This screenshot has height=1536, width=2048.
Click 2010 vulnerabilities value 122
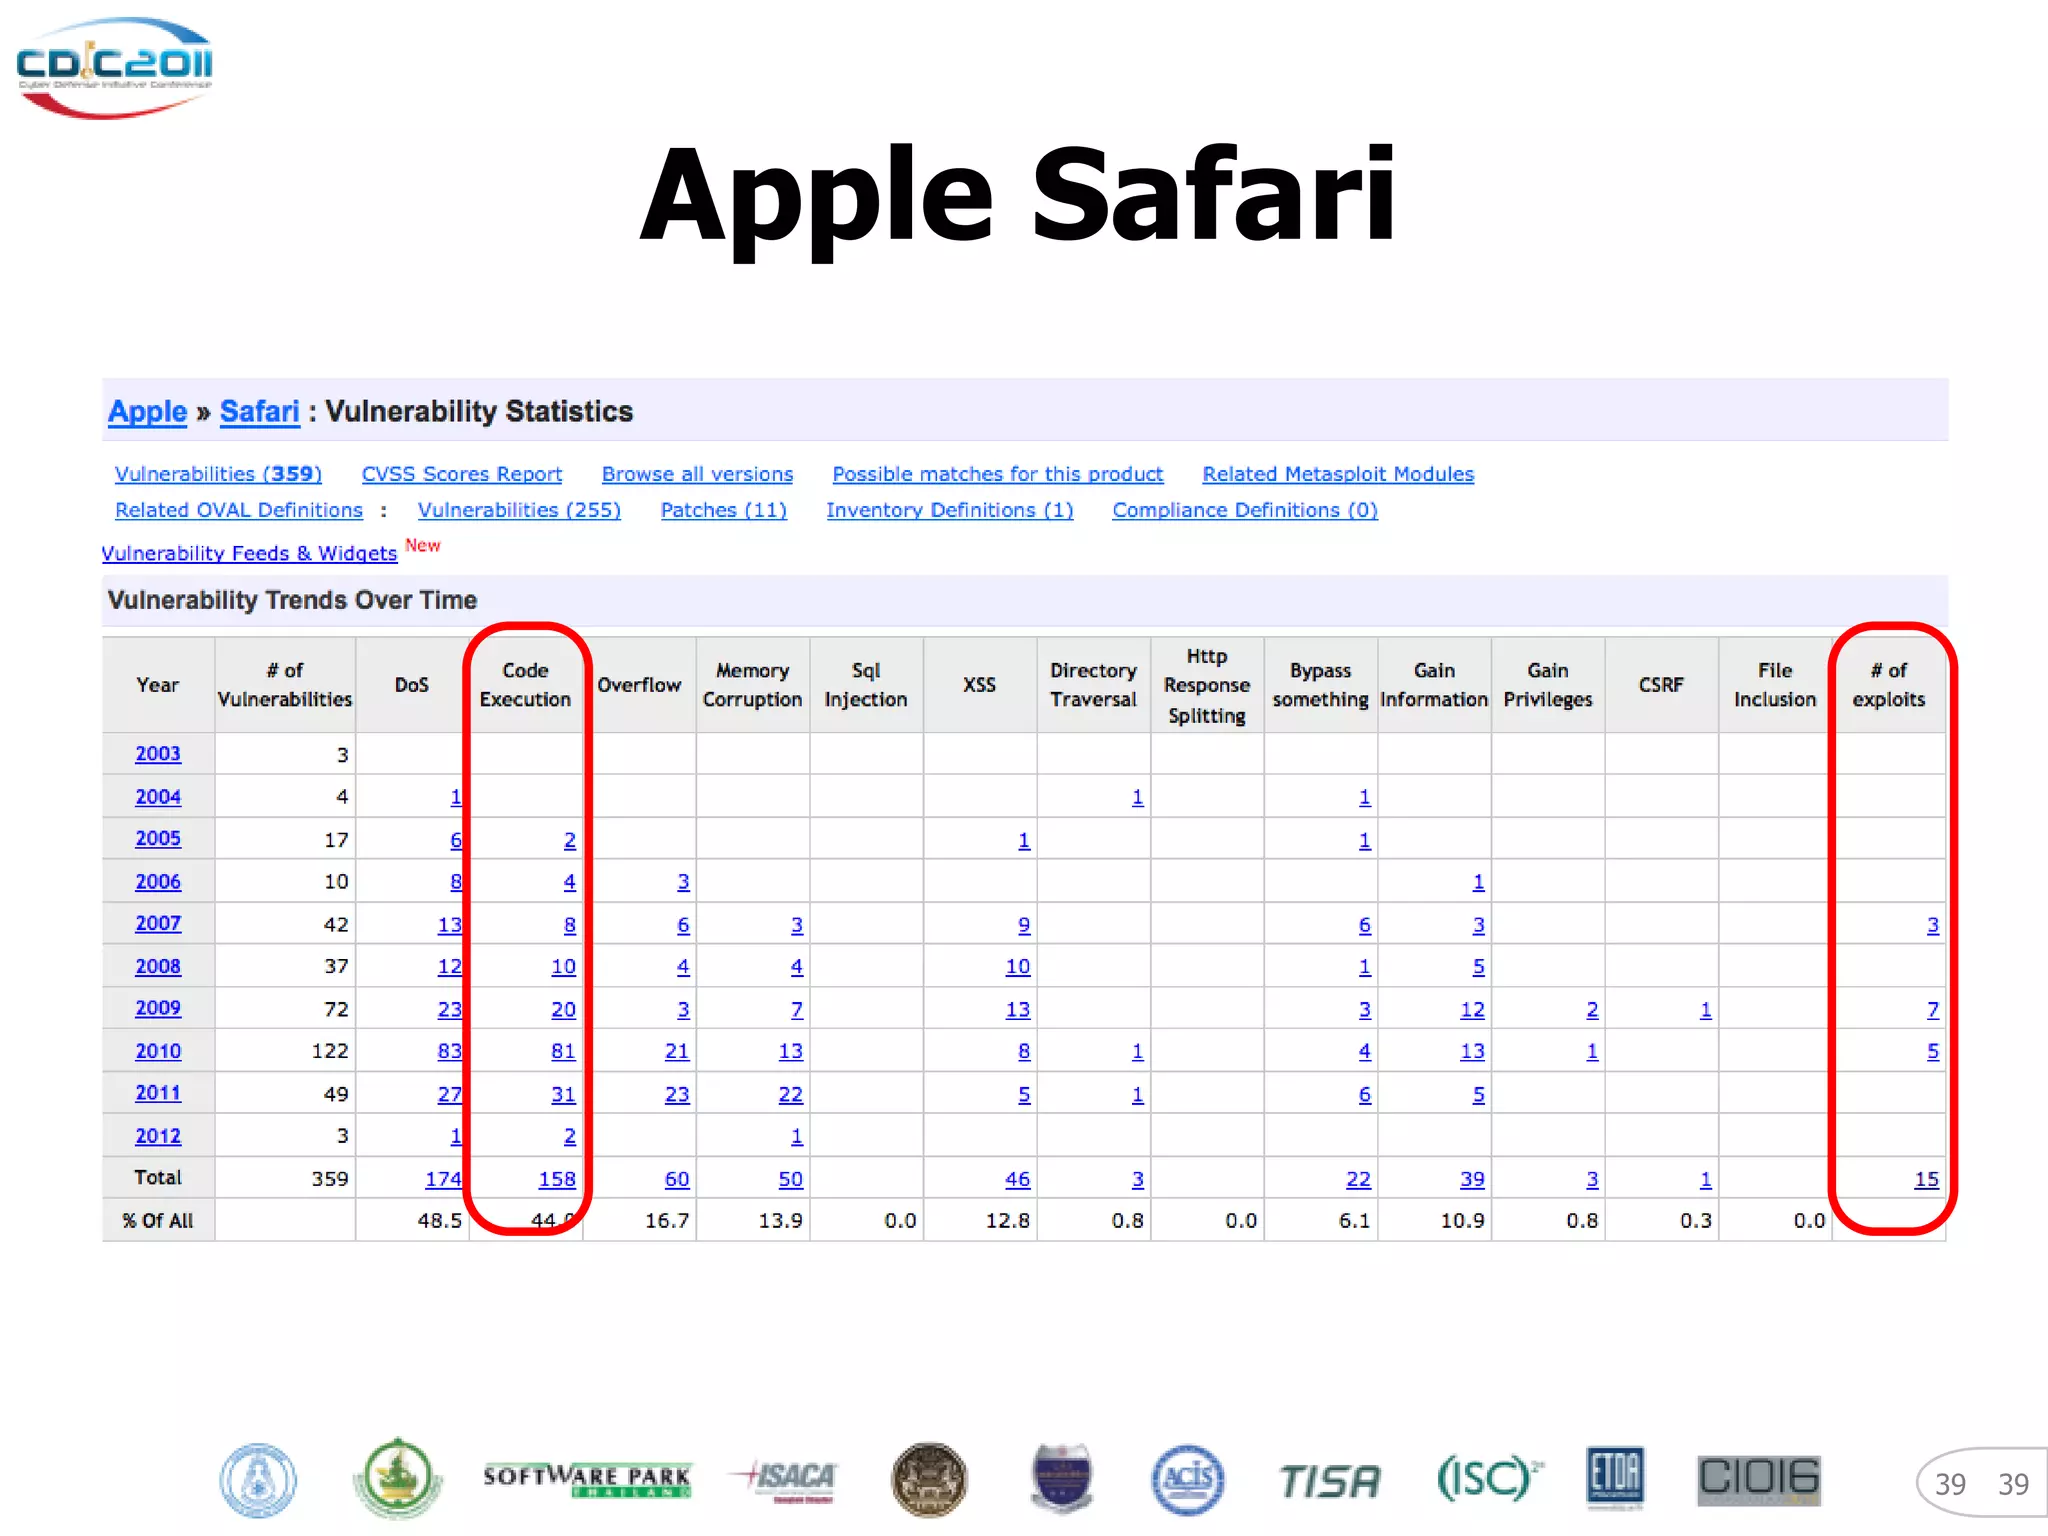coord(330,1052)
